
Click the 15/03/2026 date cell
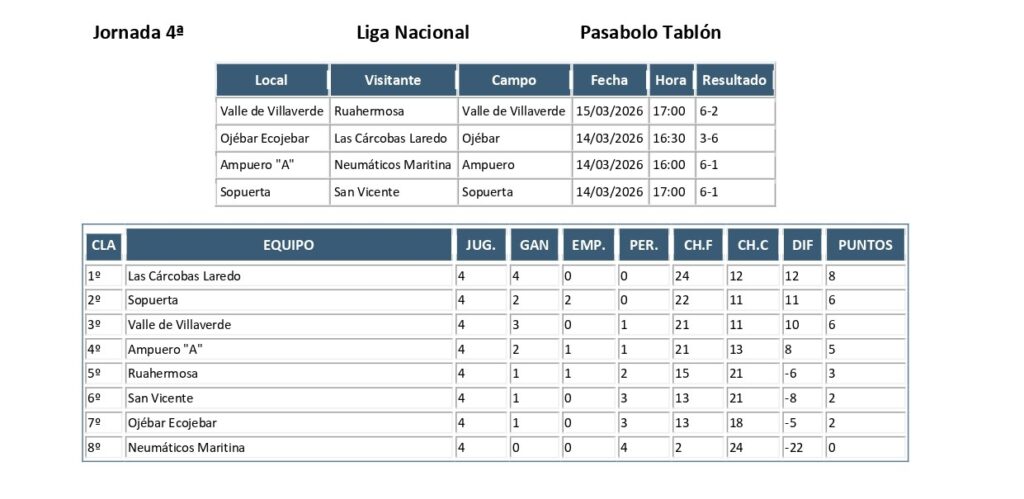pyautogui.click(x=610, y=111)
